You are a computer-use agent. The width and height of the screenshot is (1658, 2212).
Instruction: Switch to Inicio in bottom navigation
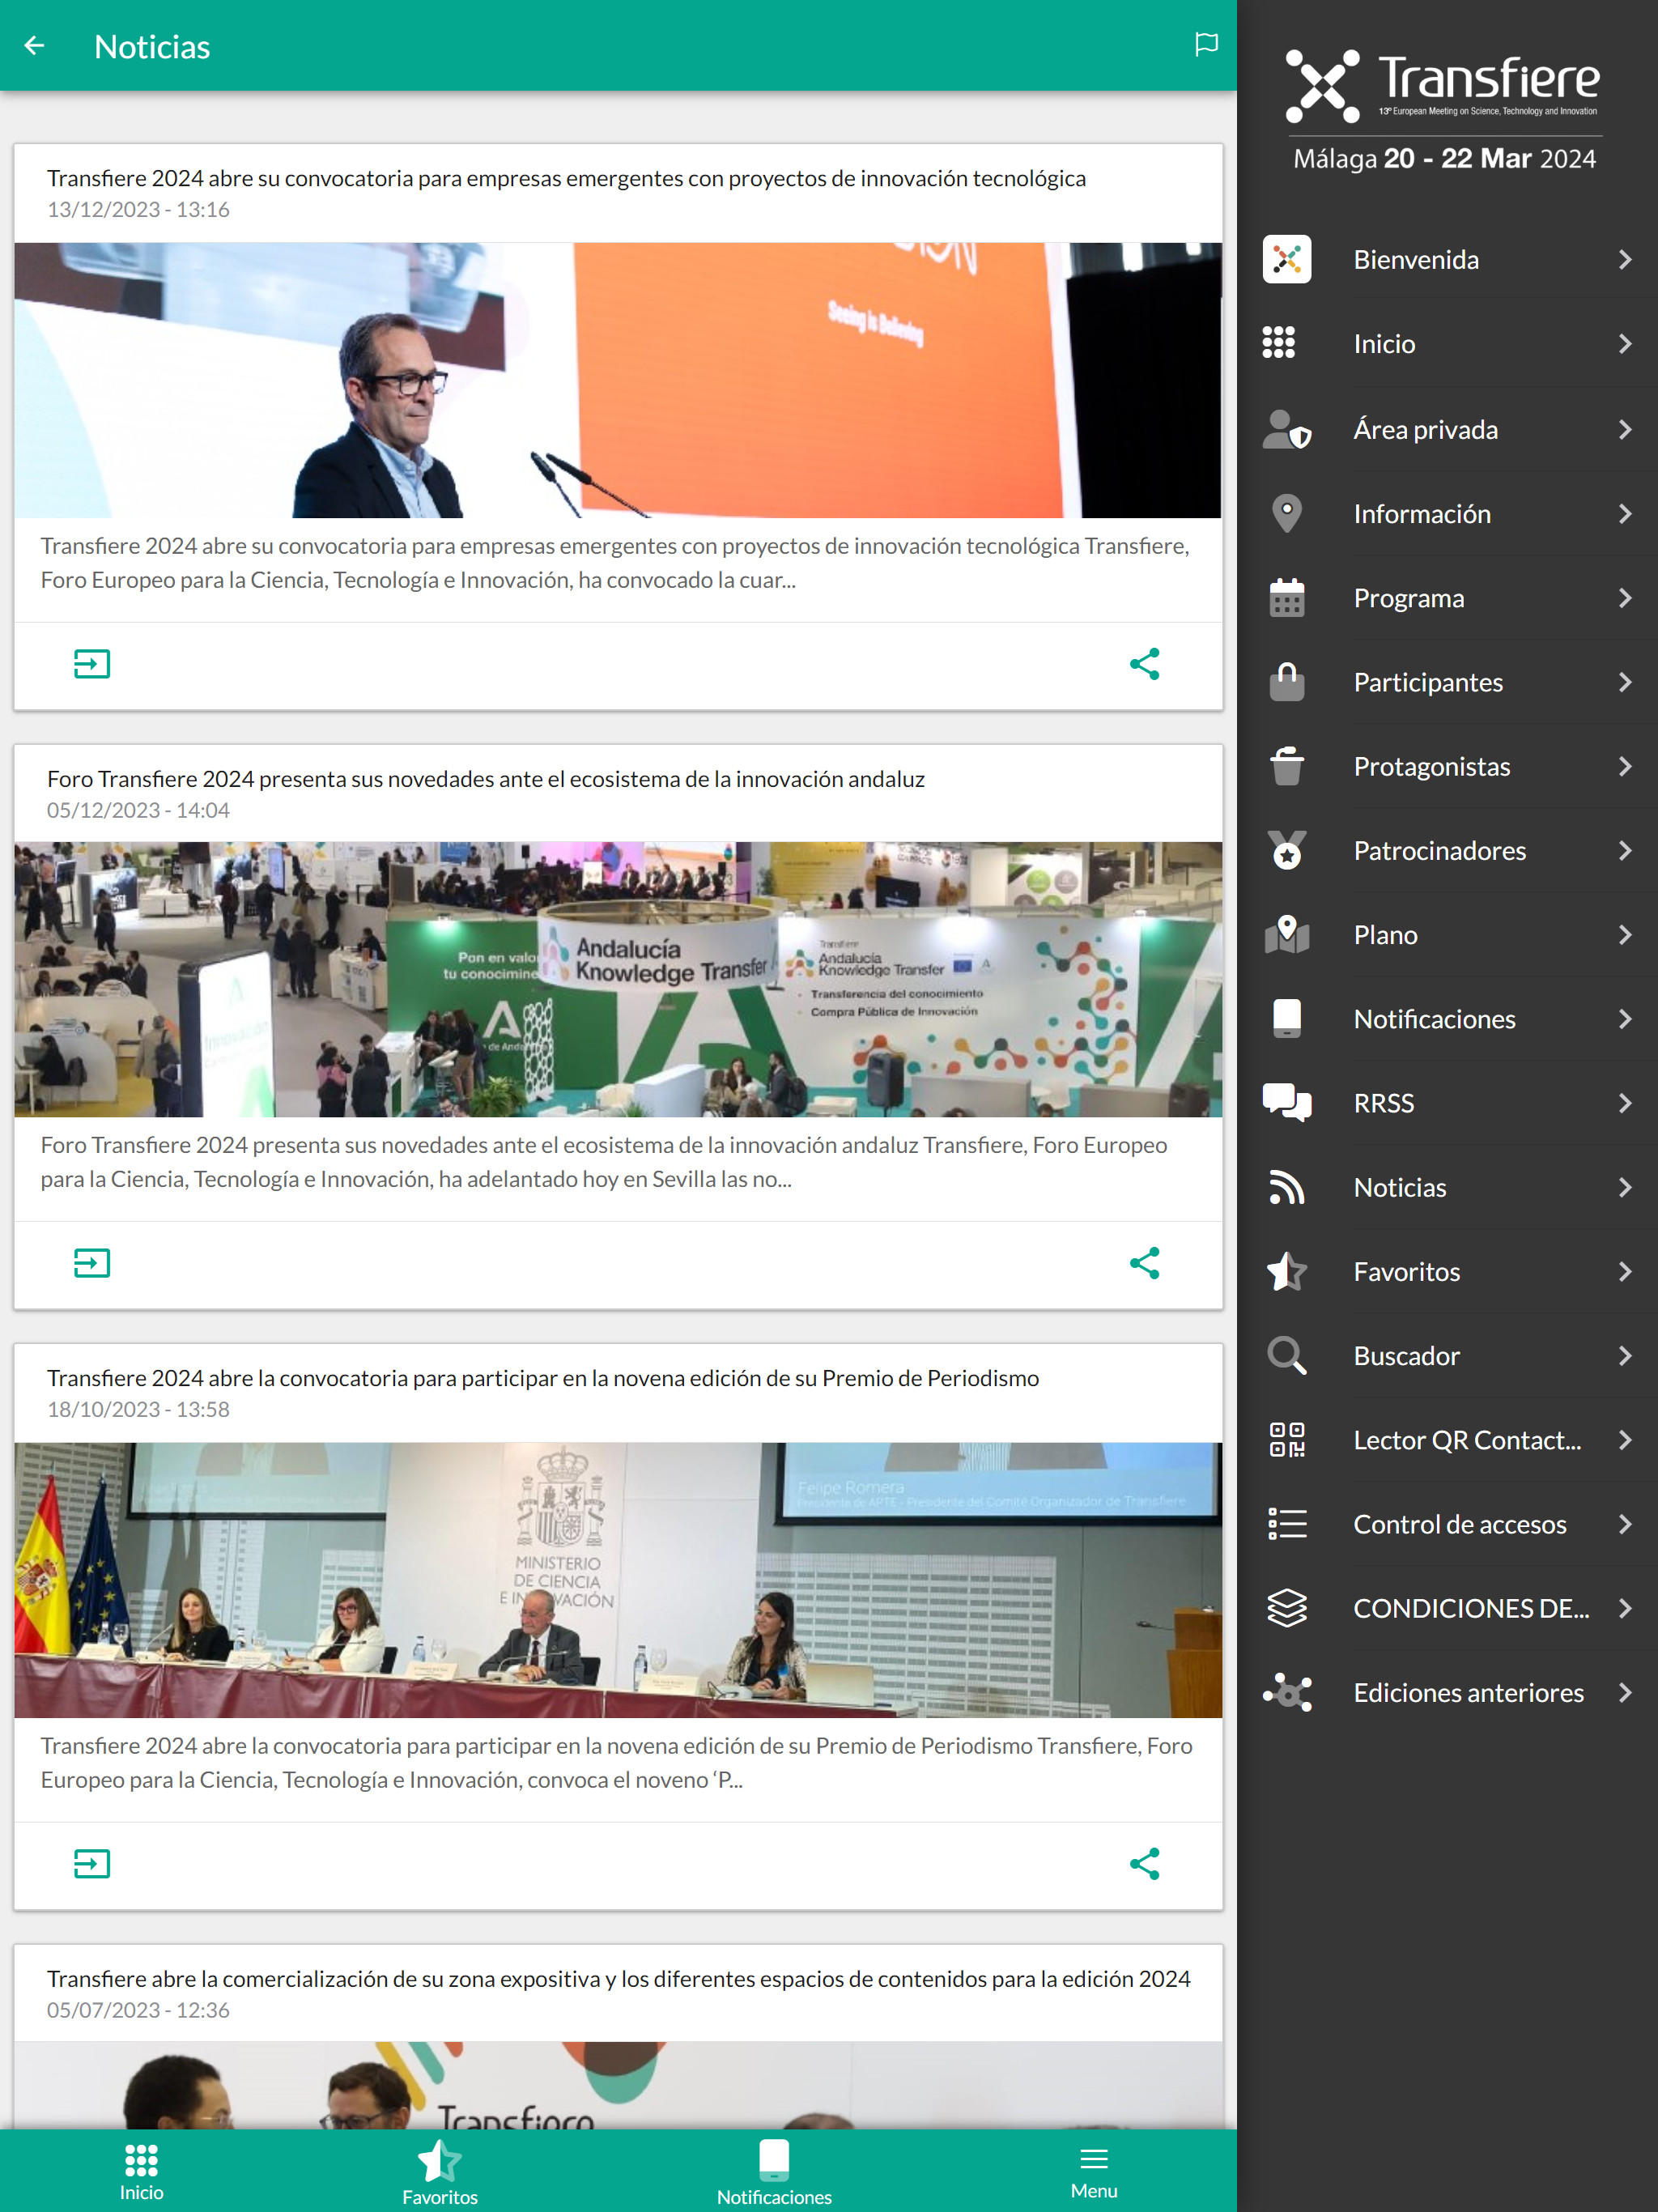(141, 2172)
